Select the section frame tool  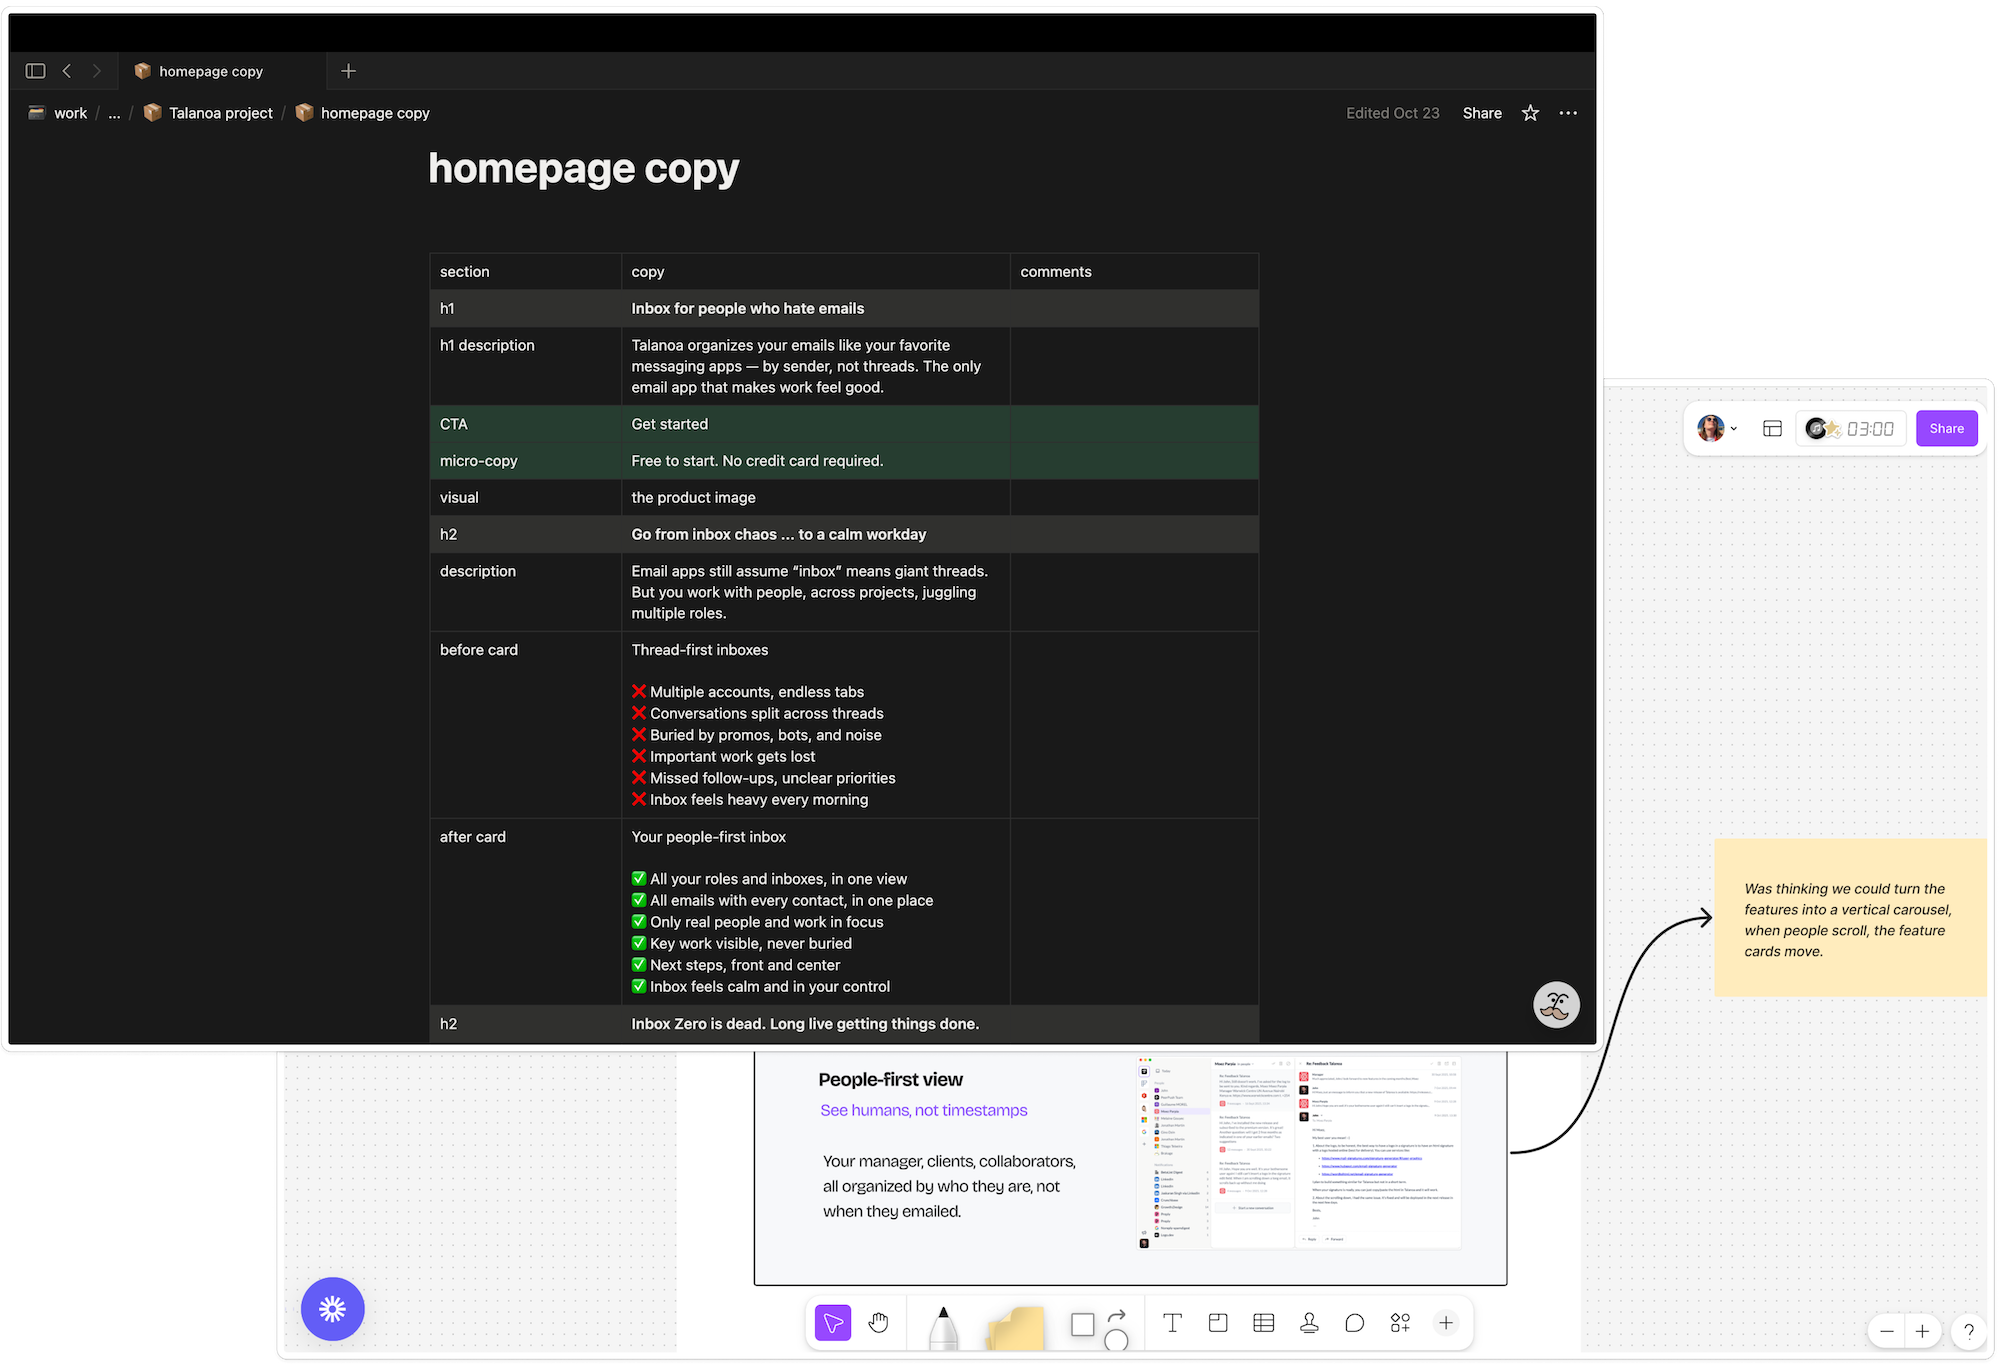click(x=1218, y=1324)
